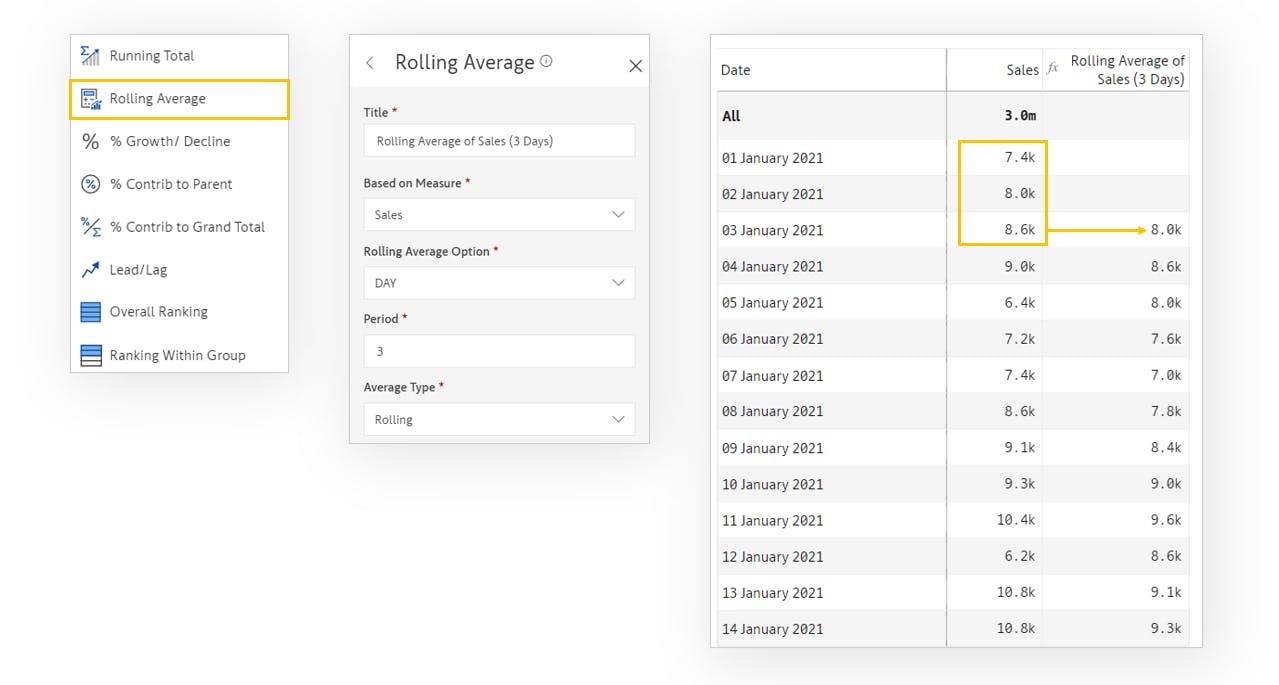Click the Overall Ranking icon
This screenshot has width=1279, height=685.
coord(90,312)
